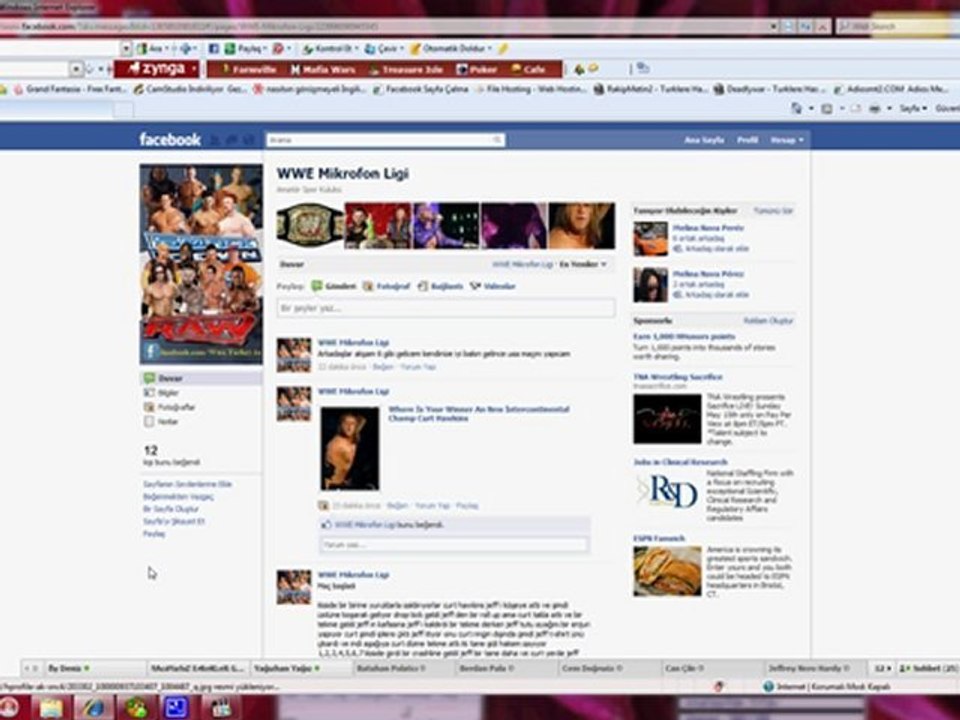
Task: Select the Bağlantı share option
Action: coord(441,286)
